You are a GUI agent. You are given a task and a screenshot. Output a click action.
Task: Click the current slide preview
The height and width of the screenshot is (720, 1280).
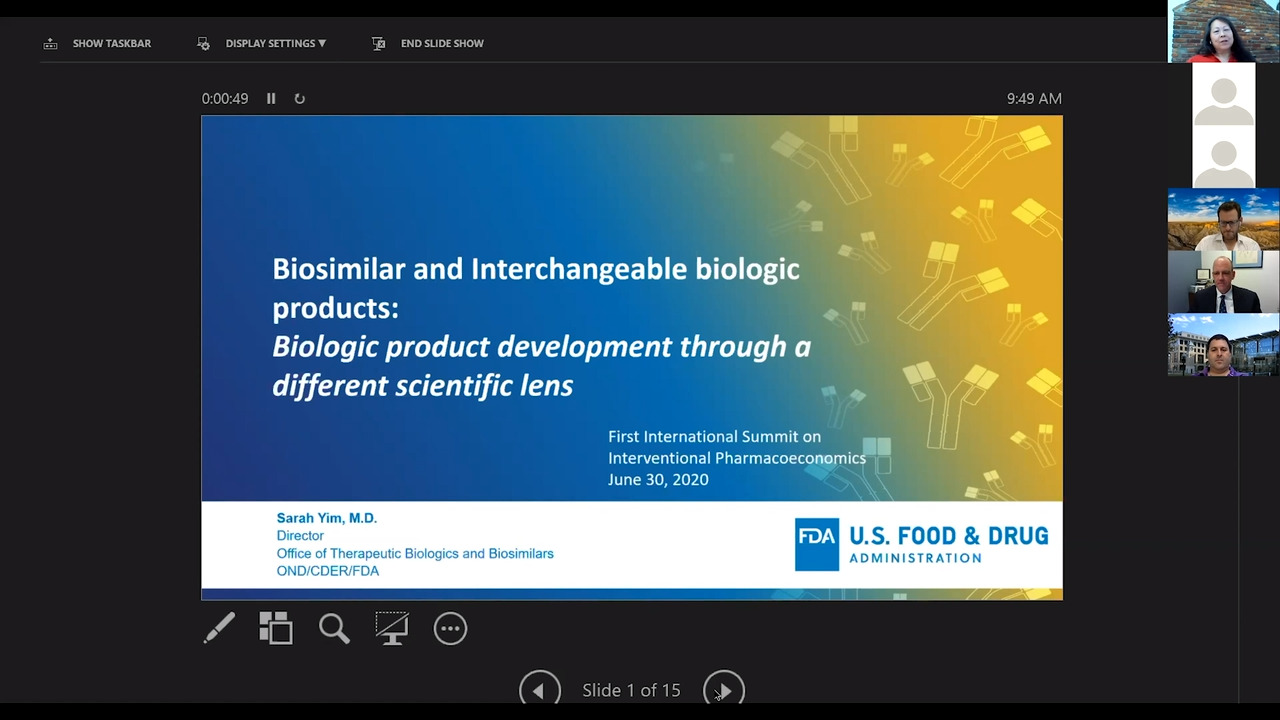coord(631,357)
